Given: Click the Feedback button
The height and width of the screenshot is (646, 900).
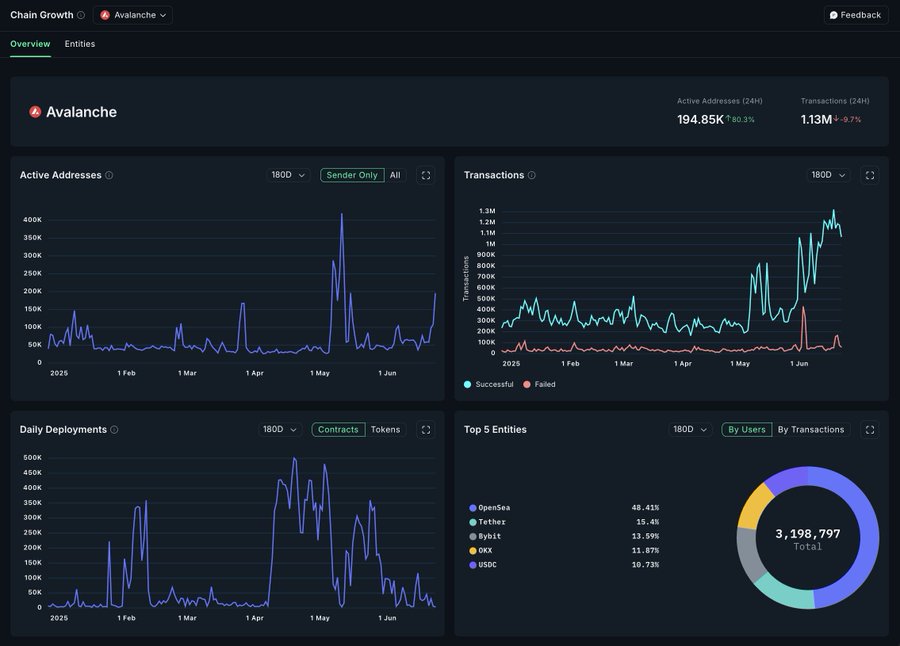Looking at the screenshot, I should click(855, 15).
